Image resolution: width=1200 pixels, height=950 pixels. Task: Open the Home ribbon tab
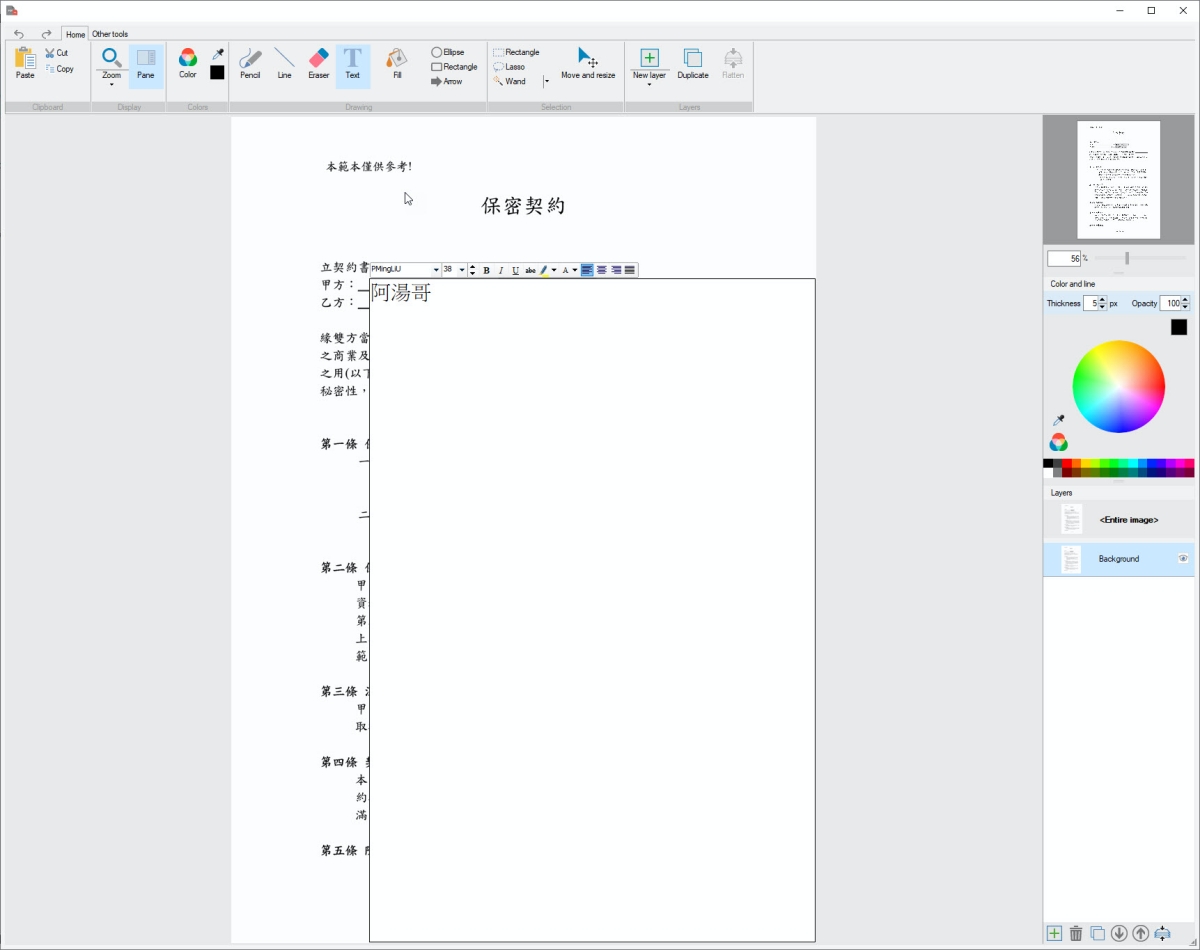coord(75,34)
